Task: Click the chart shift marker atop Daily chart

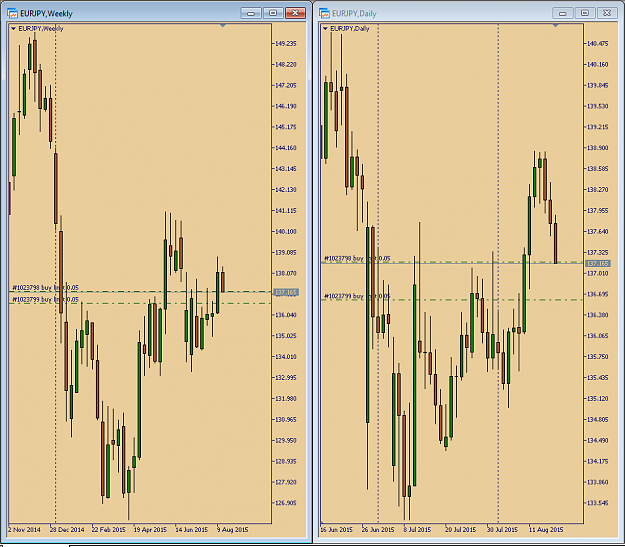Action: 555,26
